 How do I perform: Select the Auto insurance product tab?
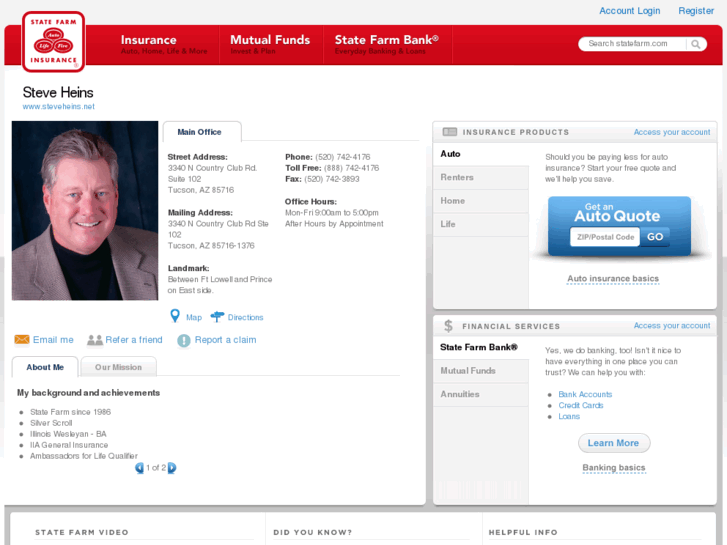click(x=481, y=154)
